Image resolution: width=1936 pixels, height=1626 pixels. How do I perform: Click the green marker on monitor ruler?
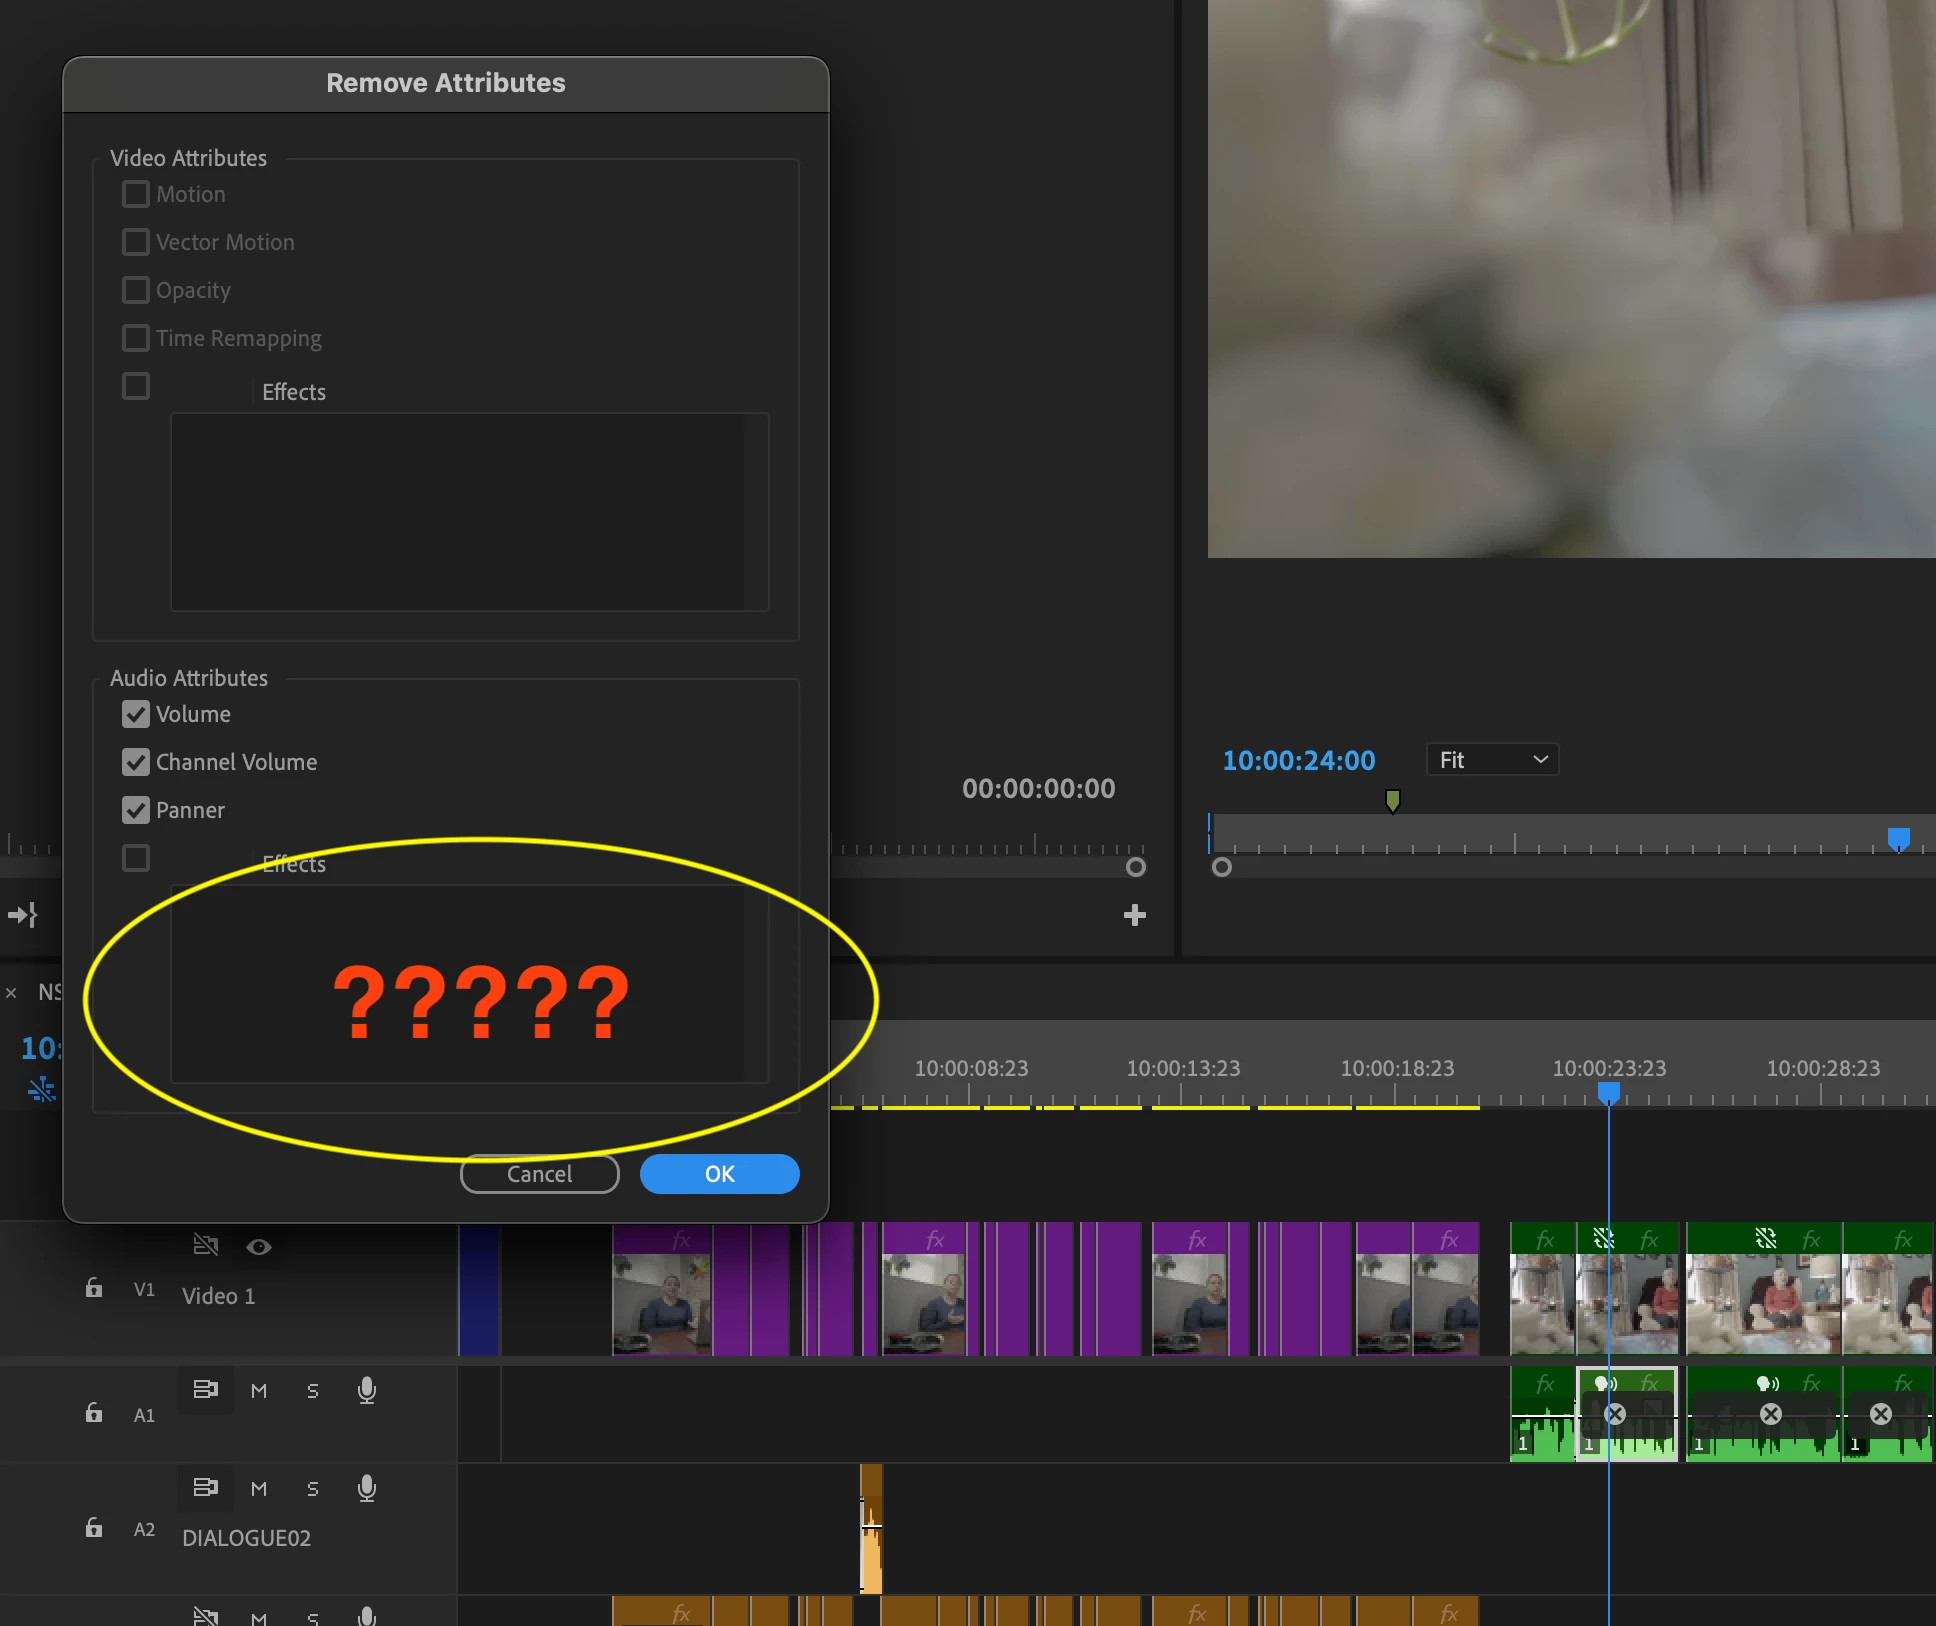click(x=1392, y=800)
